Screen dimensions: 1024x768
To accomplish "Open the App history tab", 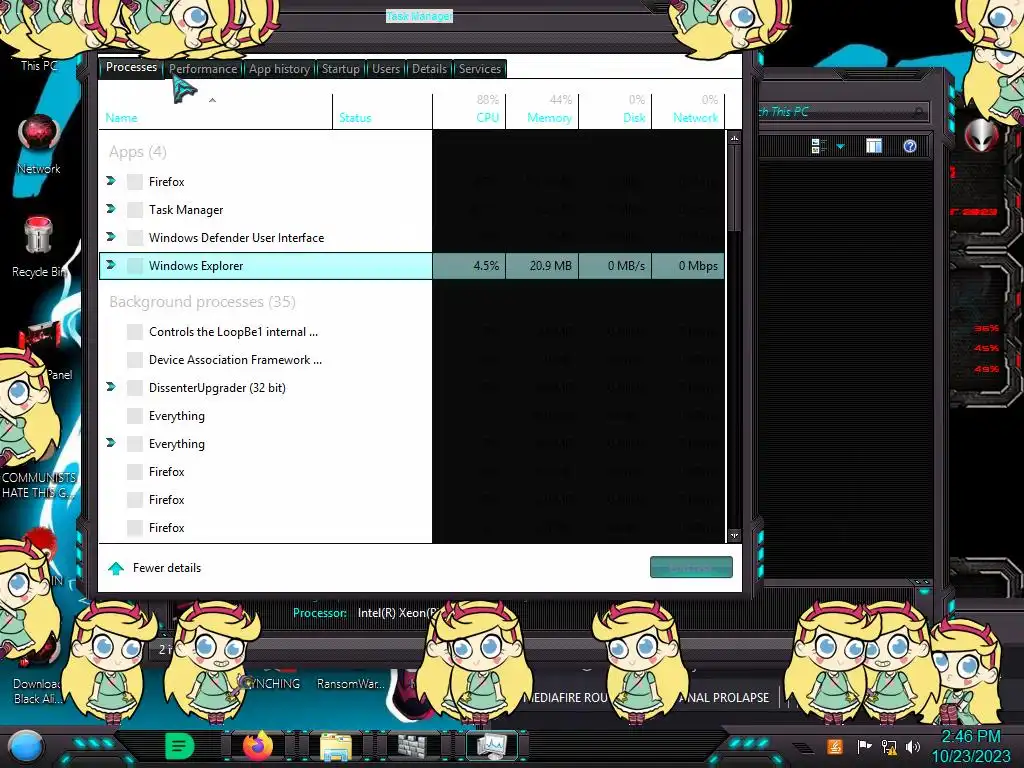I will (x=279, y=69).
